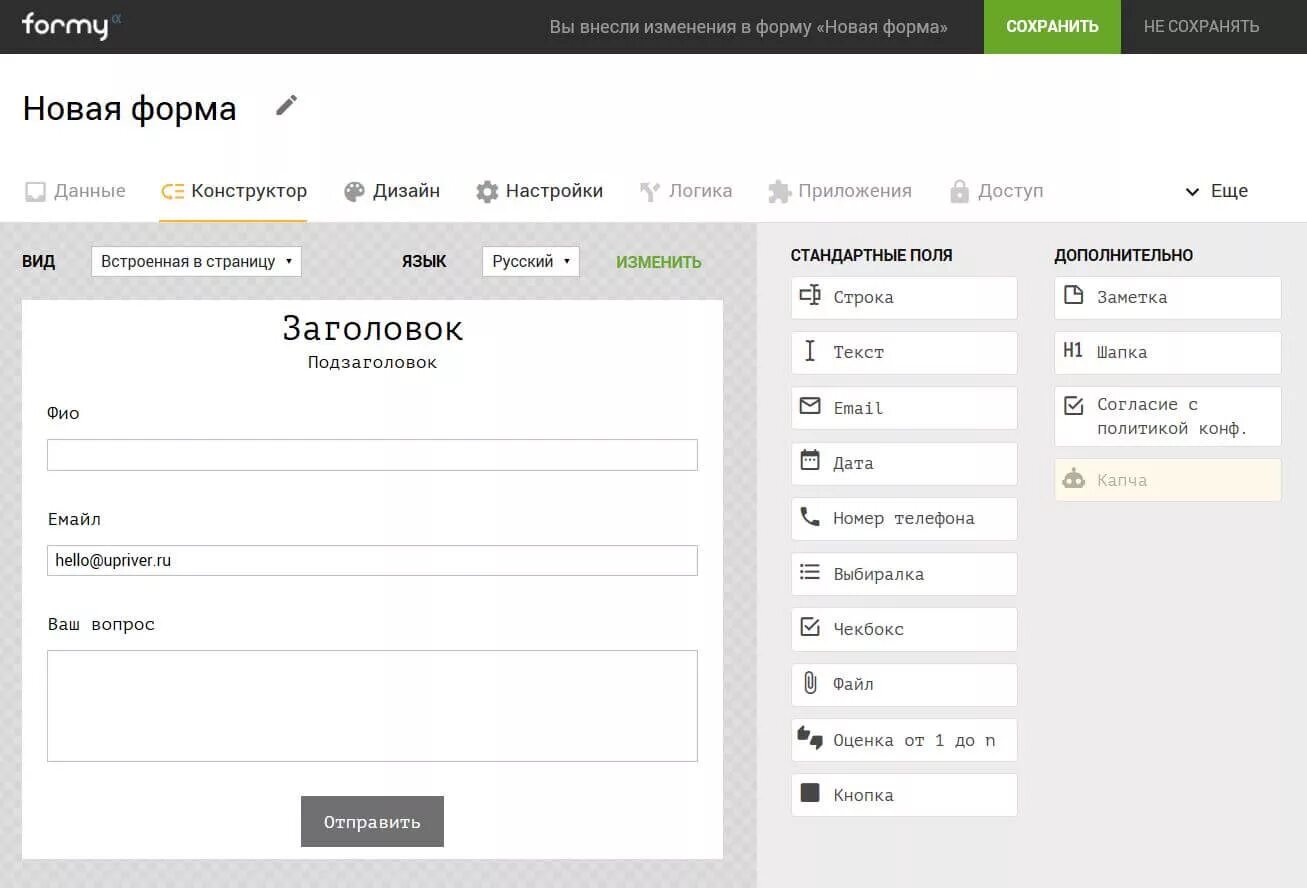Viewport: 1307px width, 888px height.
Task: Click the Подзаголовок text in the form
Action: click(x=373, y=362)
